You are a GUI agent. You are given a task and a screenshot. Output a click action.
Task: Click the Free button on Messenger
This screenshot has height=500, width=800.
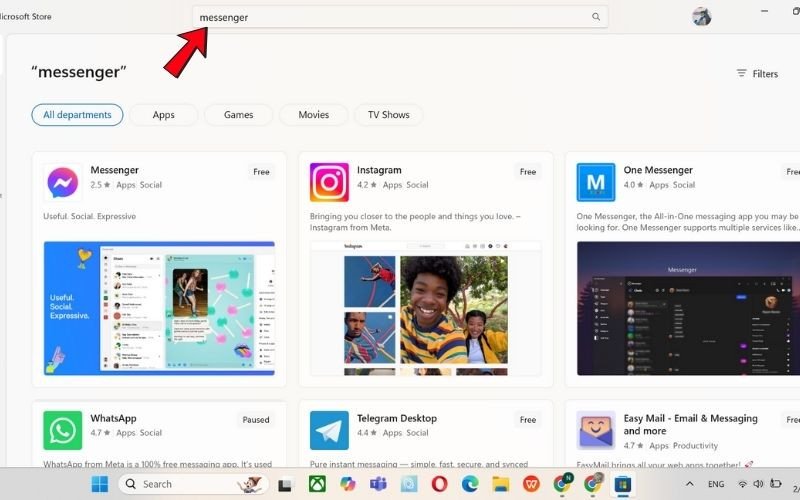pyautogui.click(x=261, y=172)
